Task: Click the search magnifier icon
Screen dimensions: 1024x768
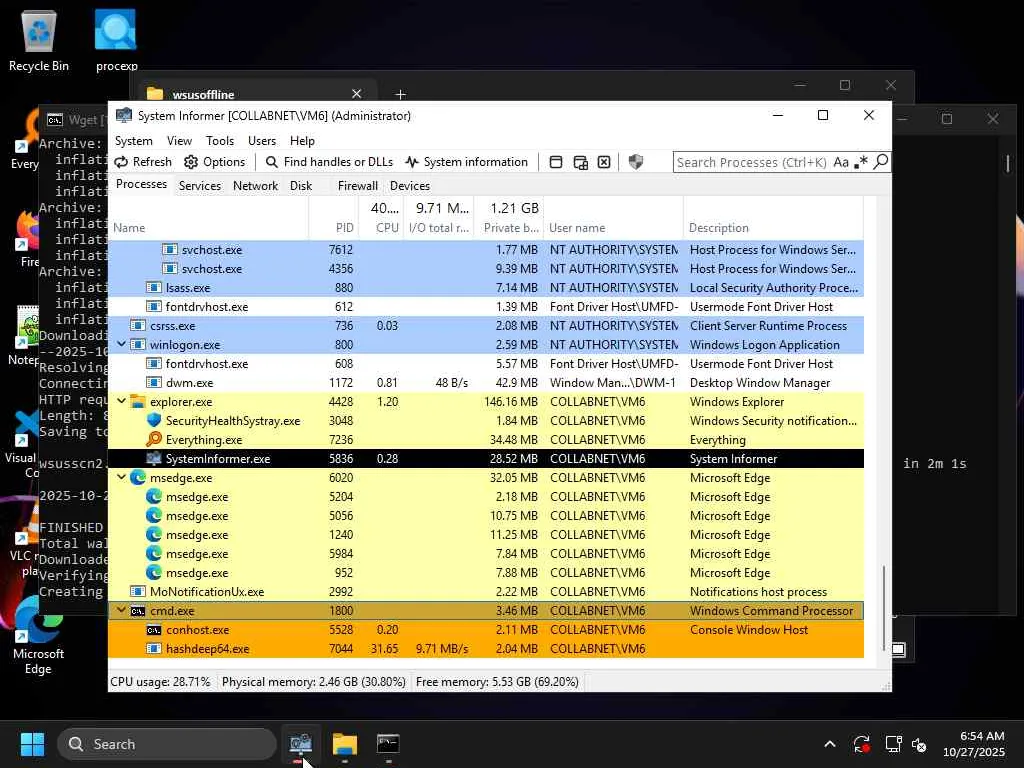Action: tap(881, 161)
